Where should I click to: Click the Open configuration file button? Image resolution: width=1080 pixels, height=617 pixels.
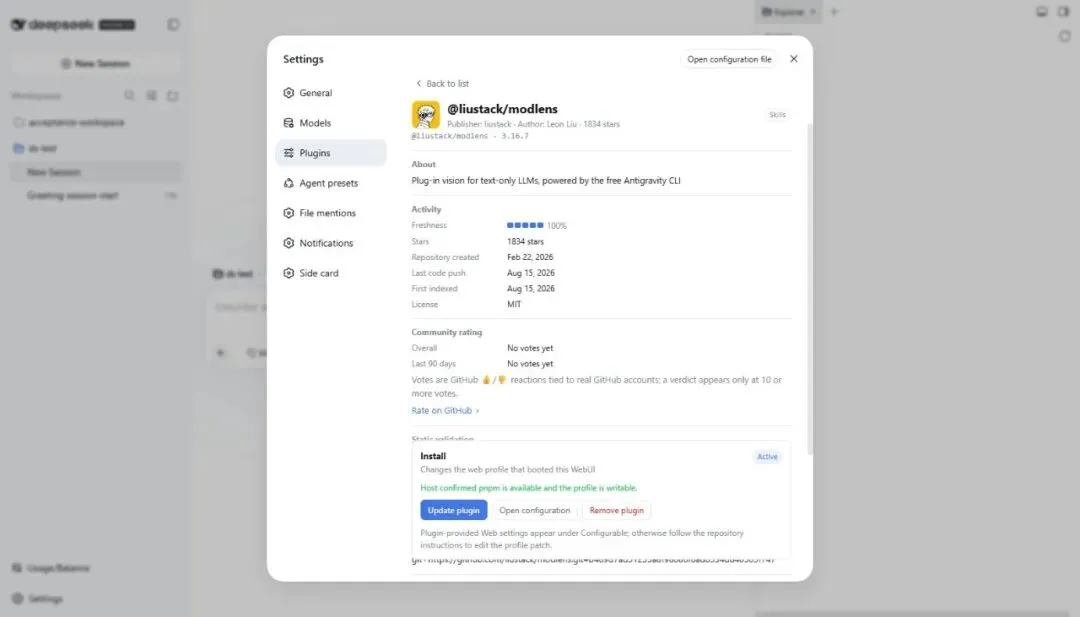(x=729, y=59)
